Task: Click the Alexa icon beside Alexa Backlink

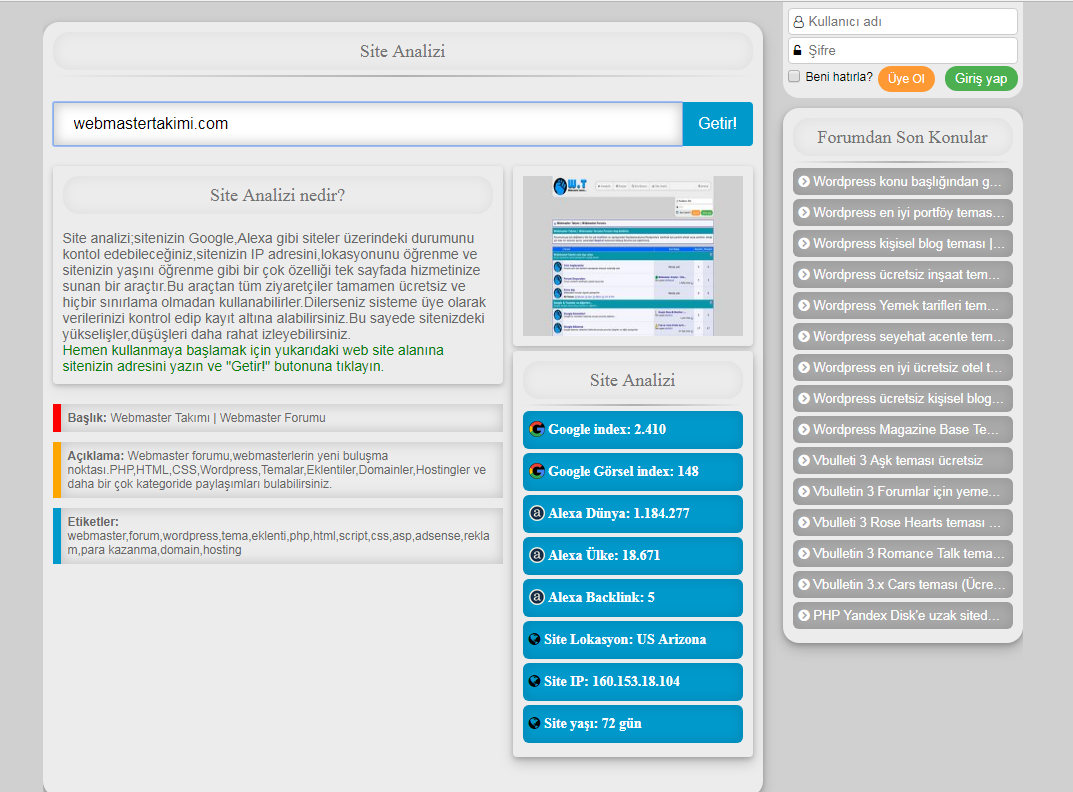Action: coord(537,597)
